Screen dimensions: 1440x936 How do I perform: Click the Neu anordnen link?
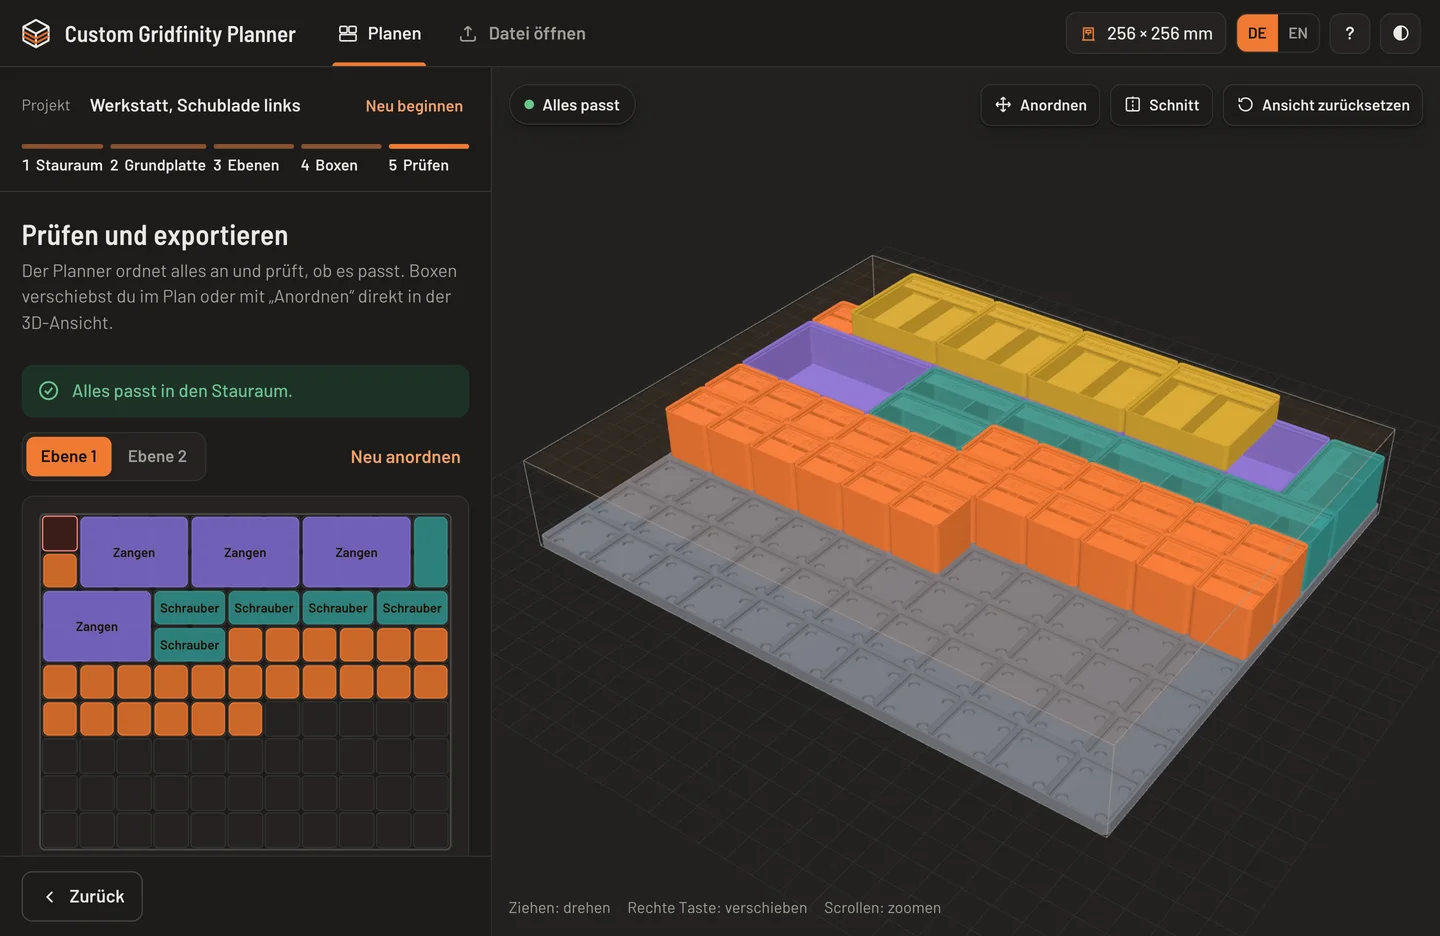click(x=405, y=457)
